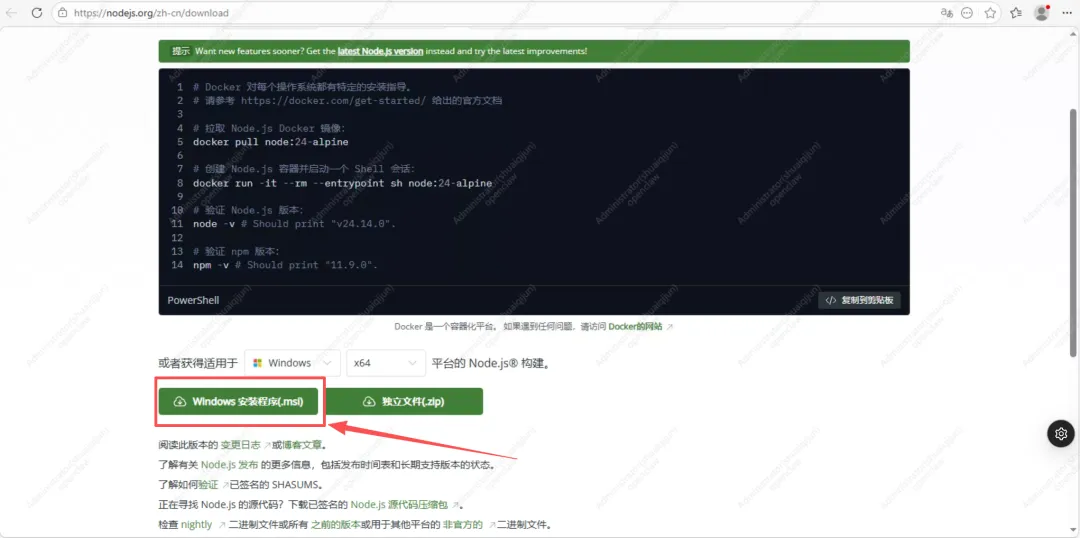Open the 之前的版本 link
This screenshot has width=1080, height=538.
pos(335,525)
